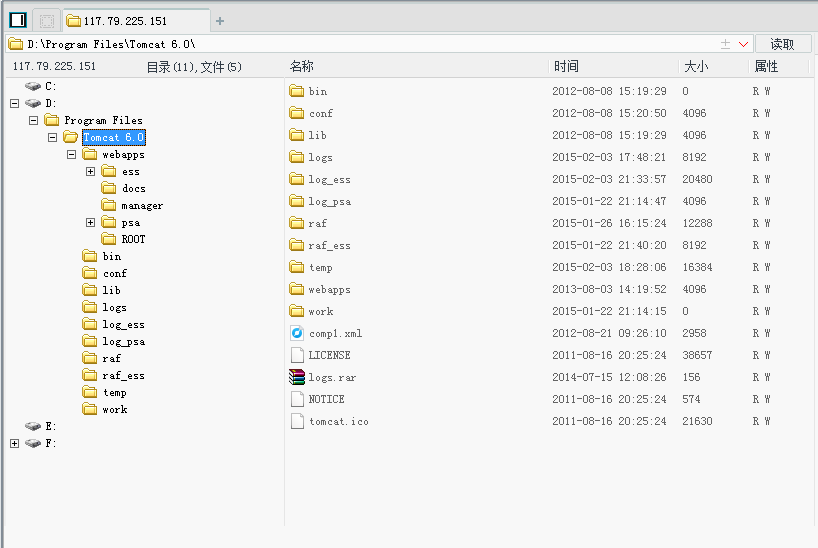Image resolution: width=818 pixels, height=548 pixels.
Task: Click the raf folder icon in file list
Action: click(297, 223)
